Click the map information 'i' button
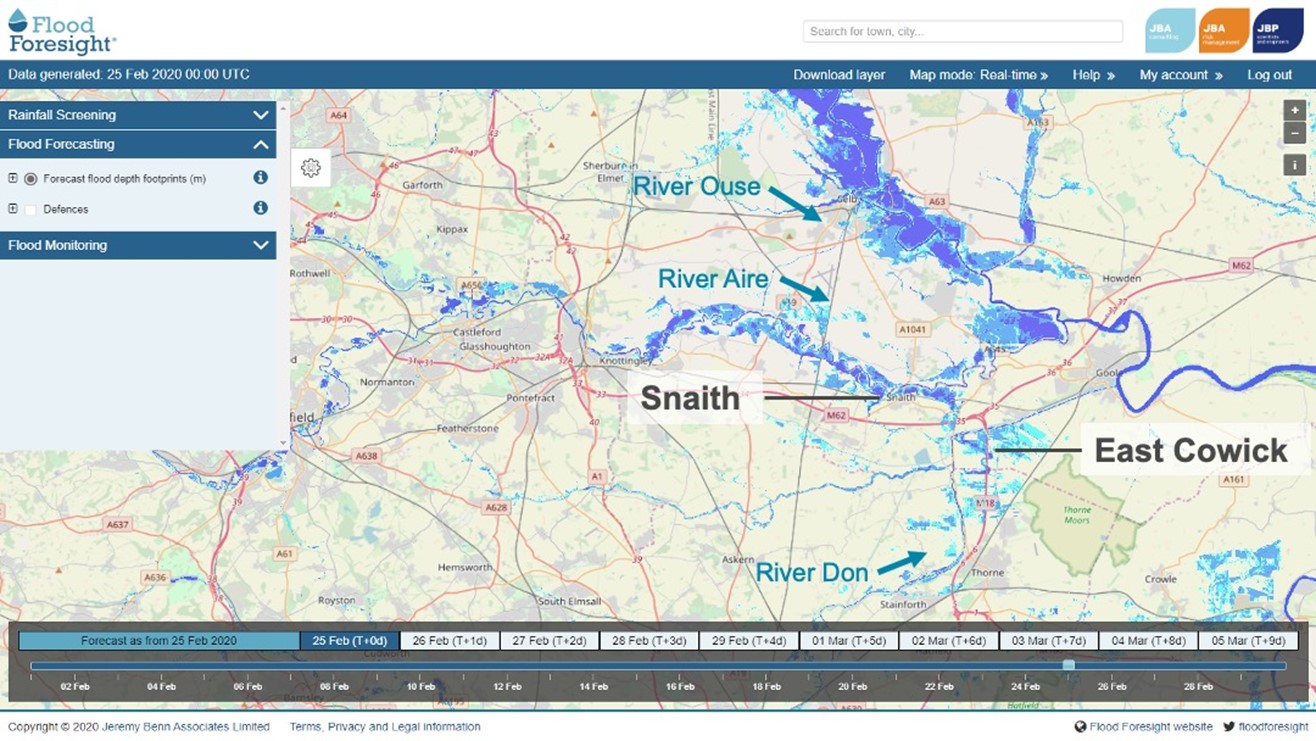Screen dimensions: 1316x741 click(1294, 165)
